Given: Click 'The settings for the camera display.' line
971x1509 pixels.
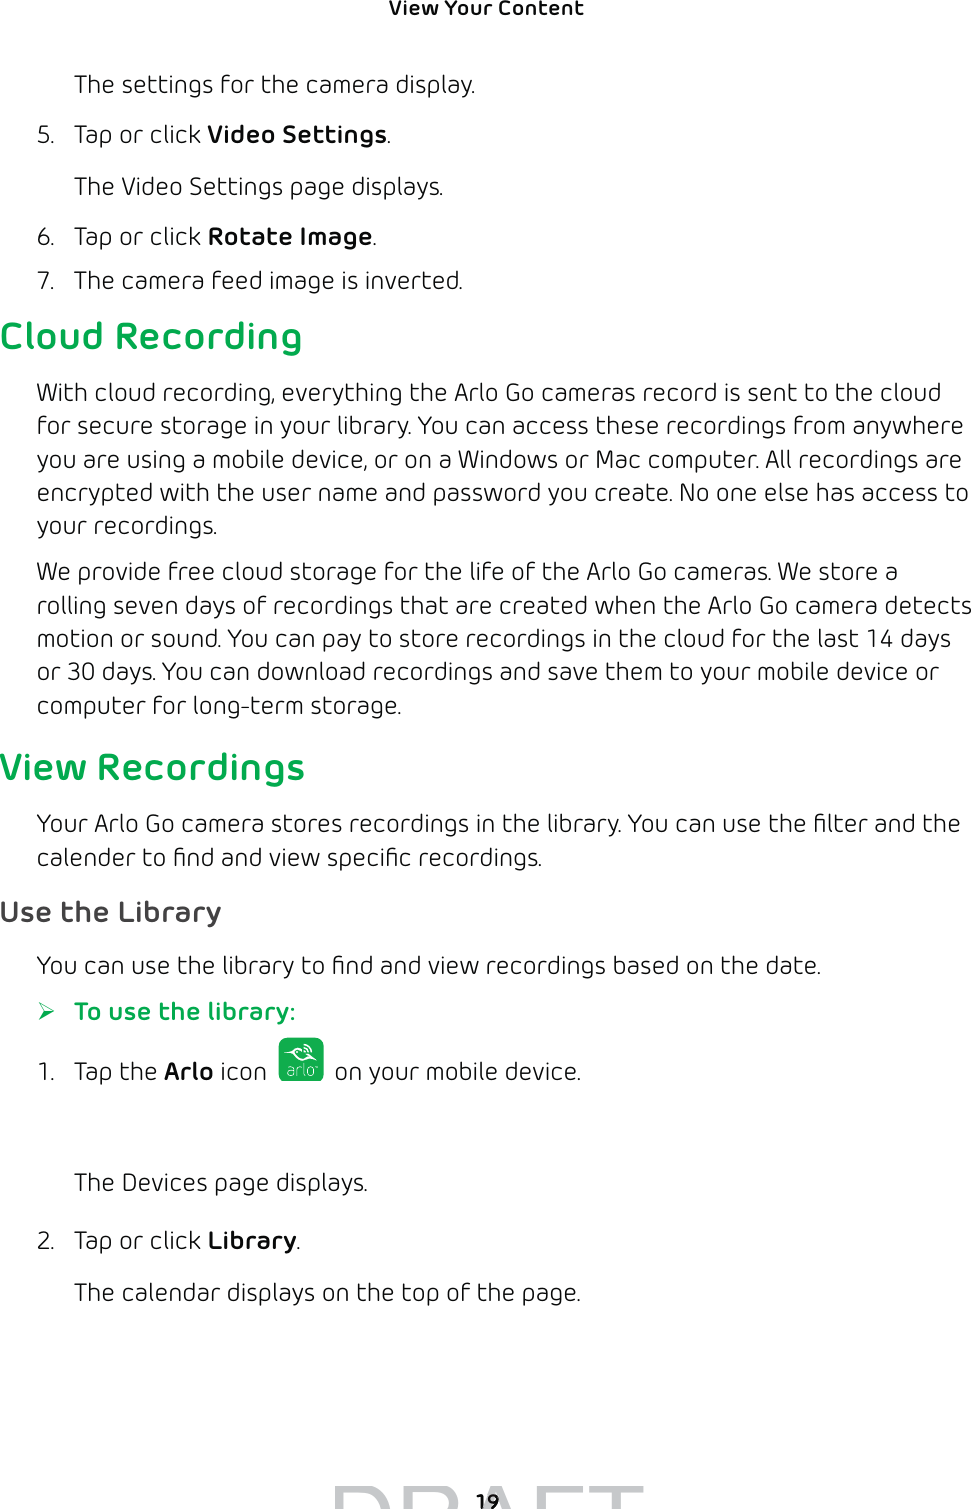Looking at the screenshot, I should coord(274,85).
